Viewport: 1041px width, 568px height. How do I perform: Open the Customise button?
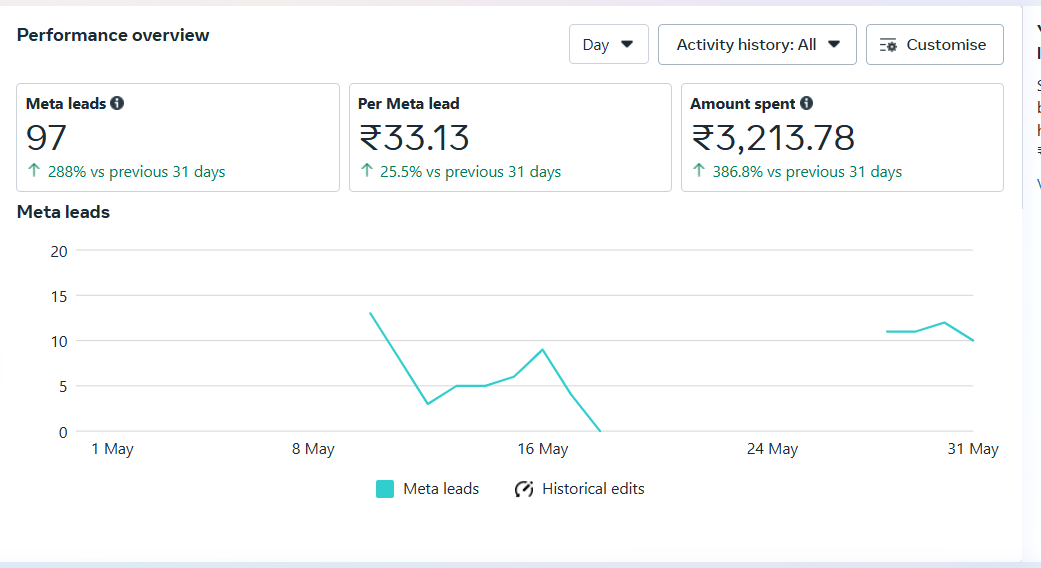tap(935, 44)
